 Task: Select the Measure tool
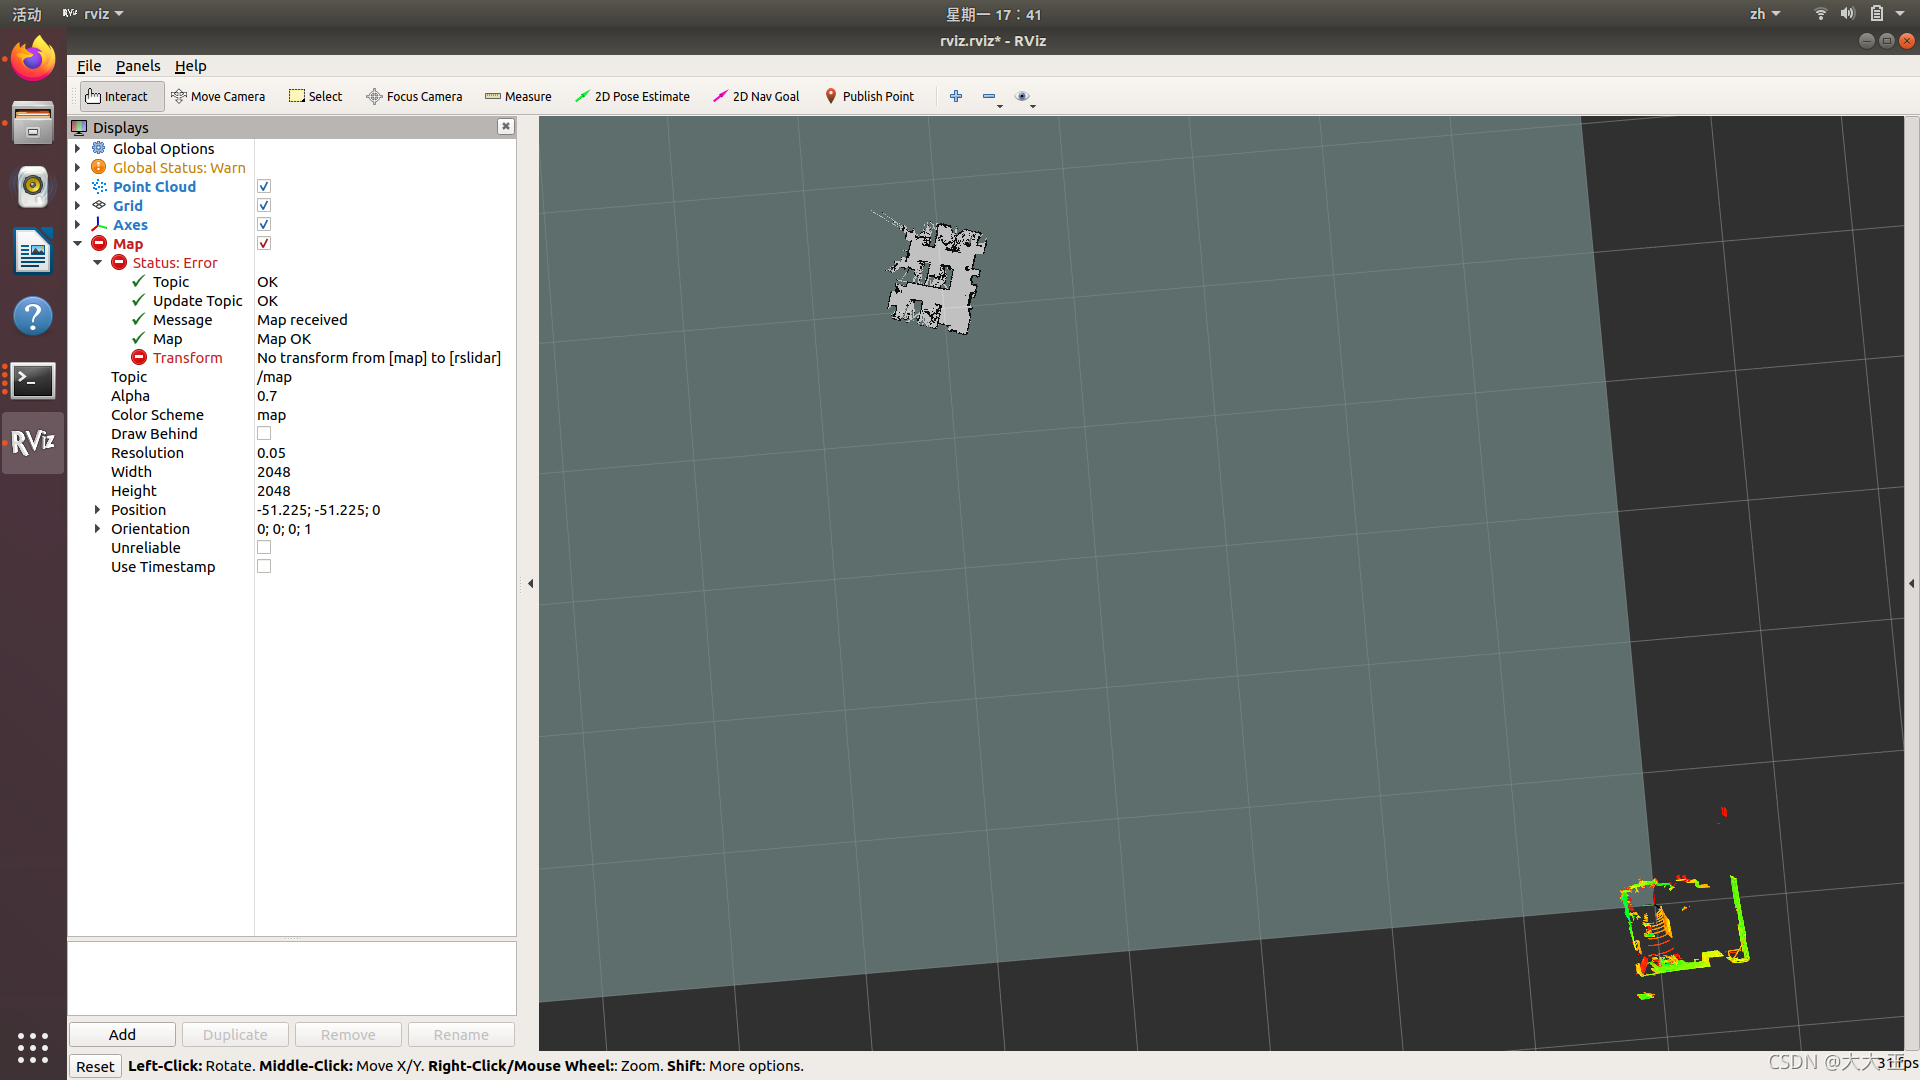click(x=518, y=95)
